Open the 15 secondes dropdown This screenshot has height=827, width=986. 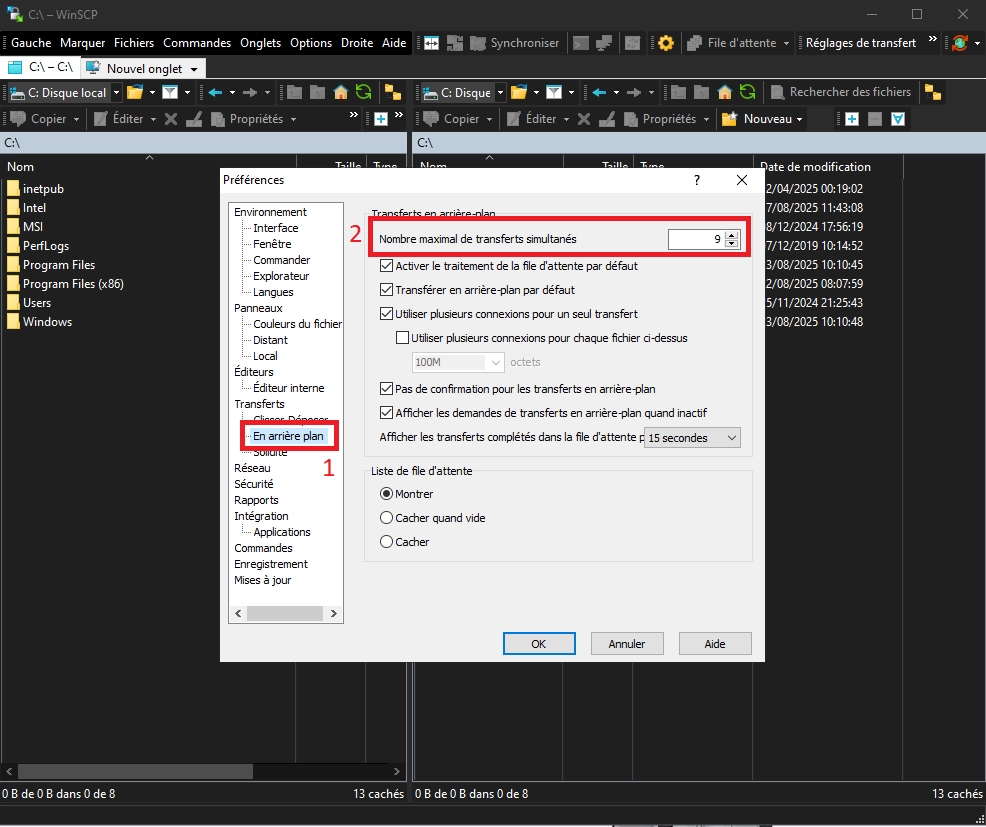[x=692, y=438]
